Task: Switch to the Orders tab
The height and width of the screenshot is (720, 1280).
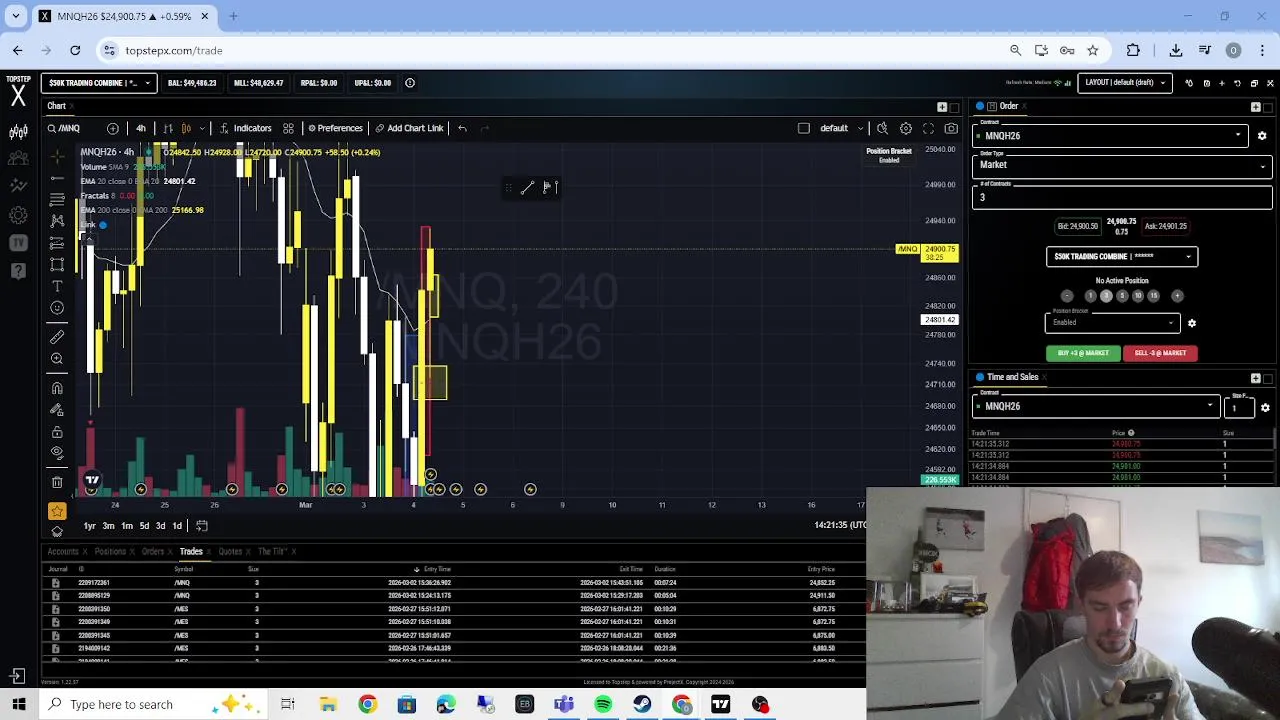Action: 153,552
